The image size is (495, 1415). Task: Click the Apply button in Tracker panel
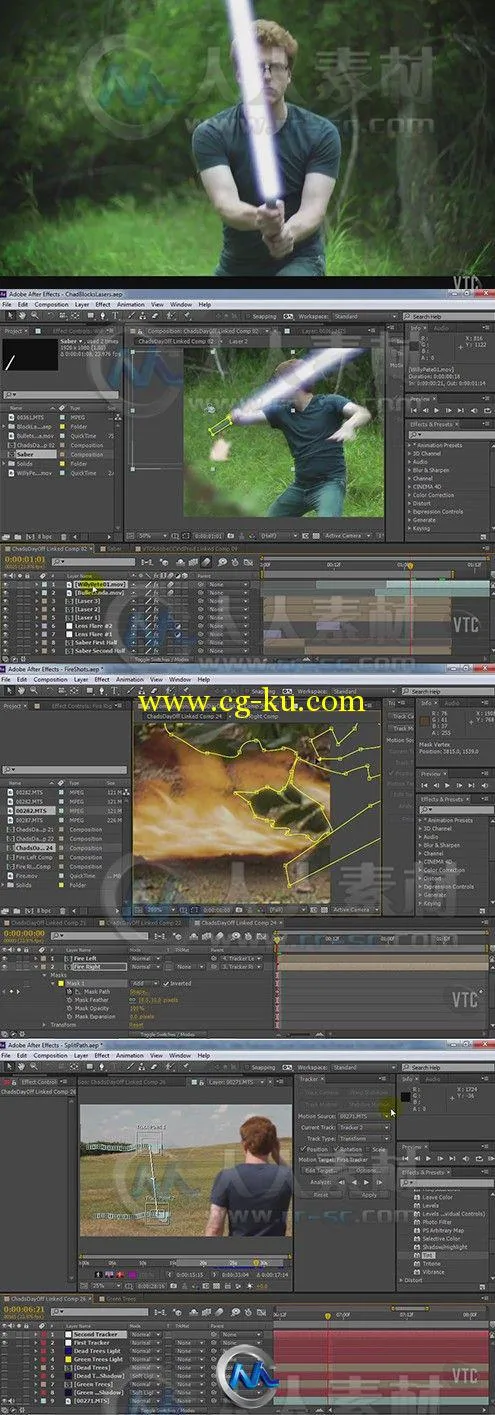[368, 1195]
